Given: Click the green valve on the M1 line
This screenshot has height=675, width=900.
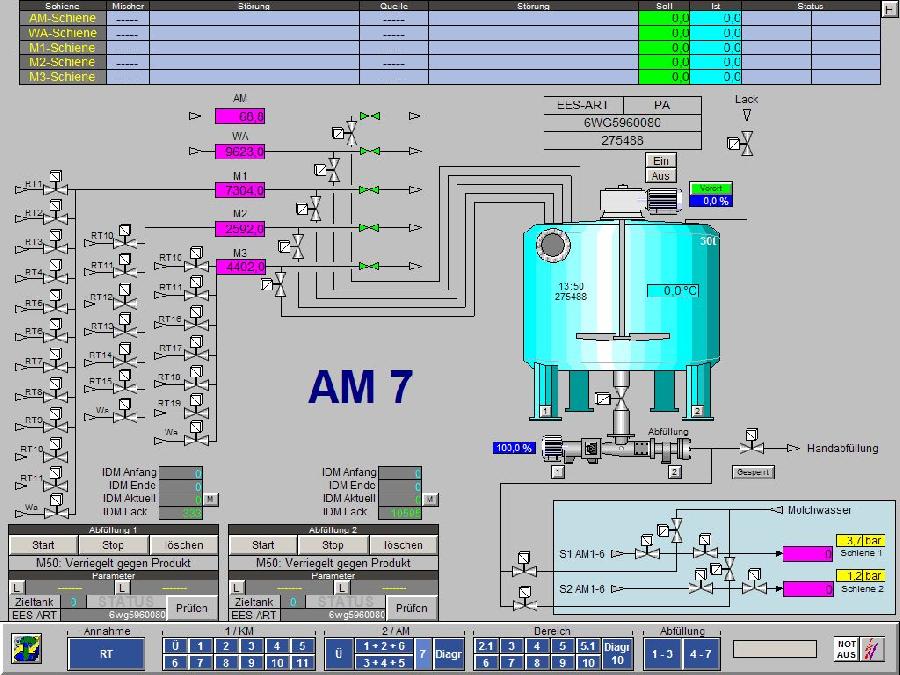Looking at the screenshot, I should coord(369,189).
